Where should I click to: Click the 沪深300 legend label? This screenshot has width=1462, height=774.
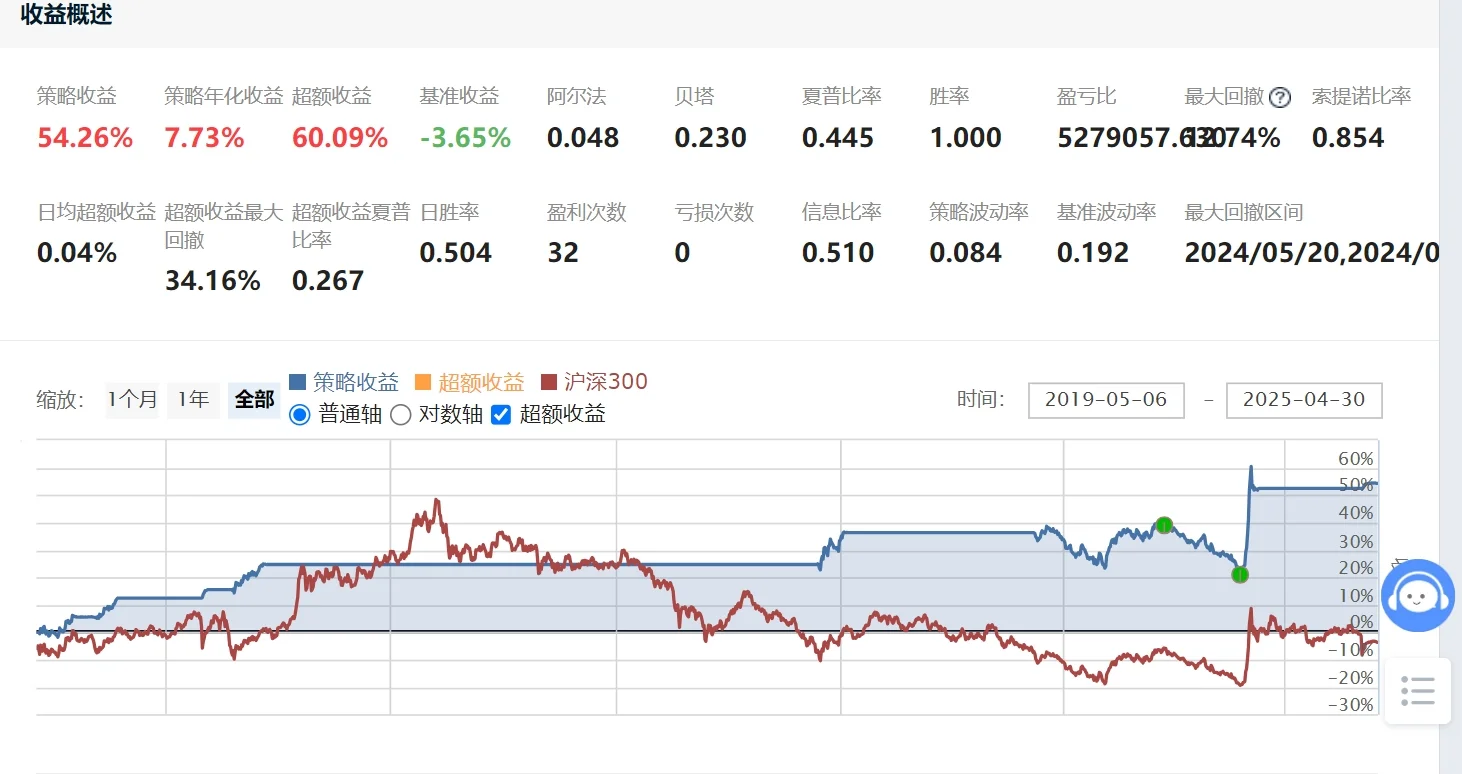tap(606, 382)
